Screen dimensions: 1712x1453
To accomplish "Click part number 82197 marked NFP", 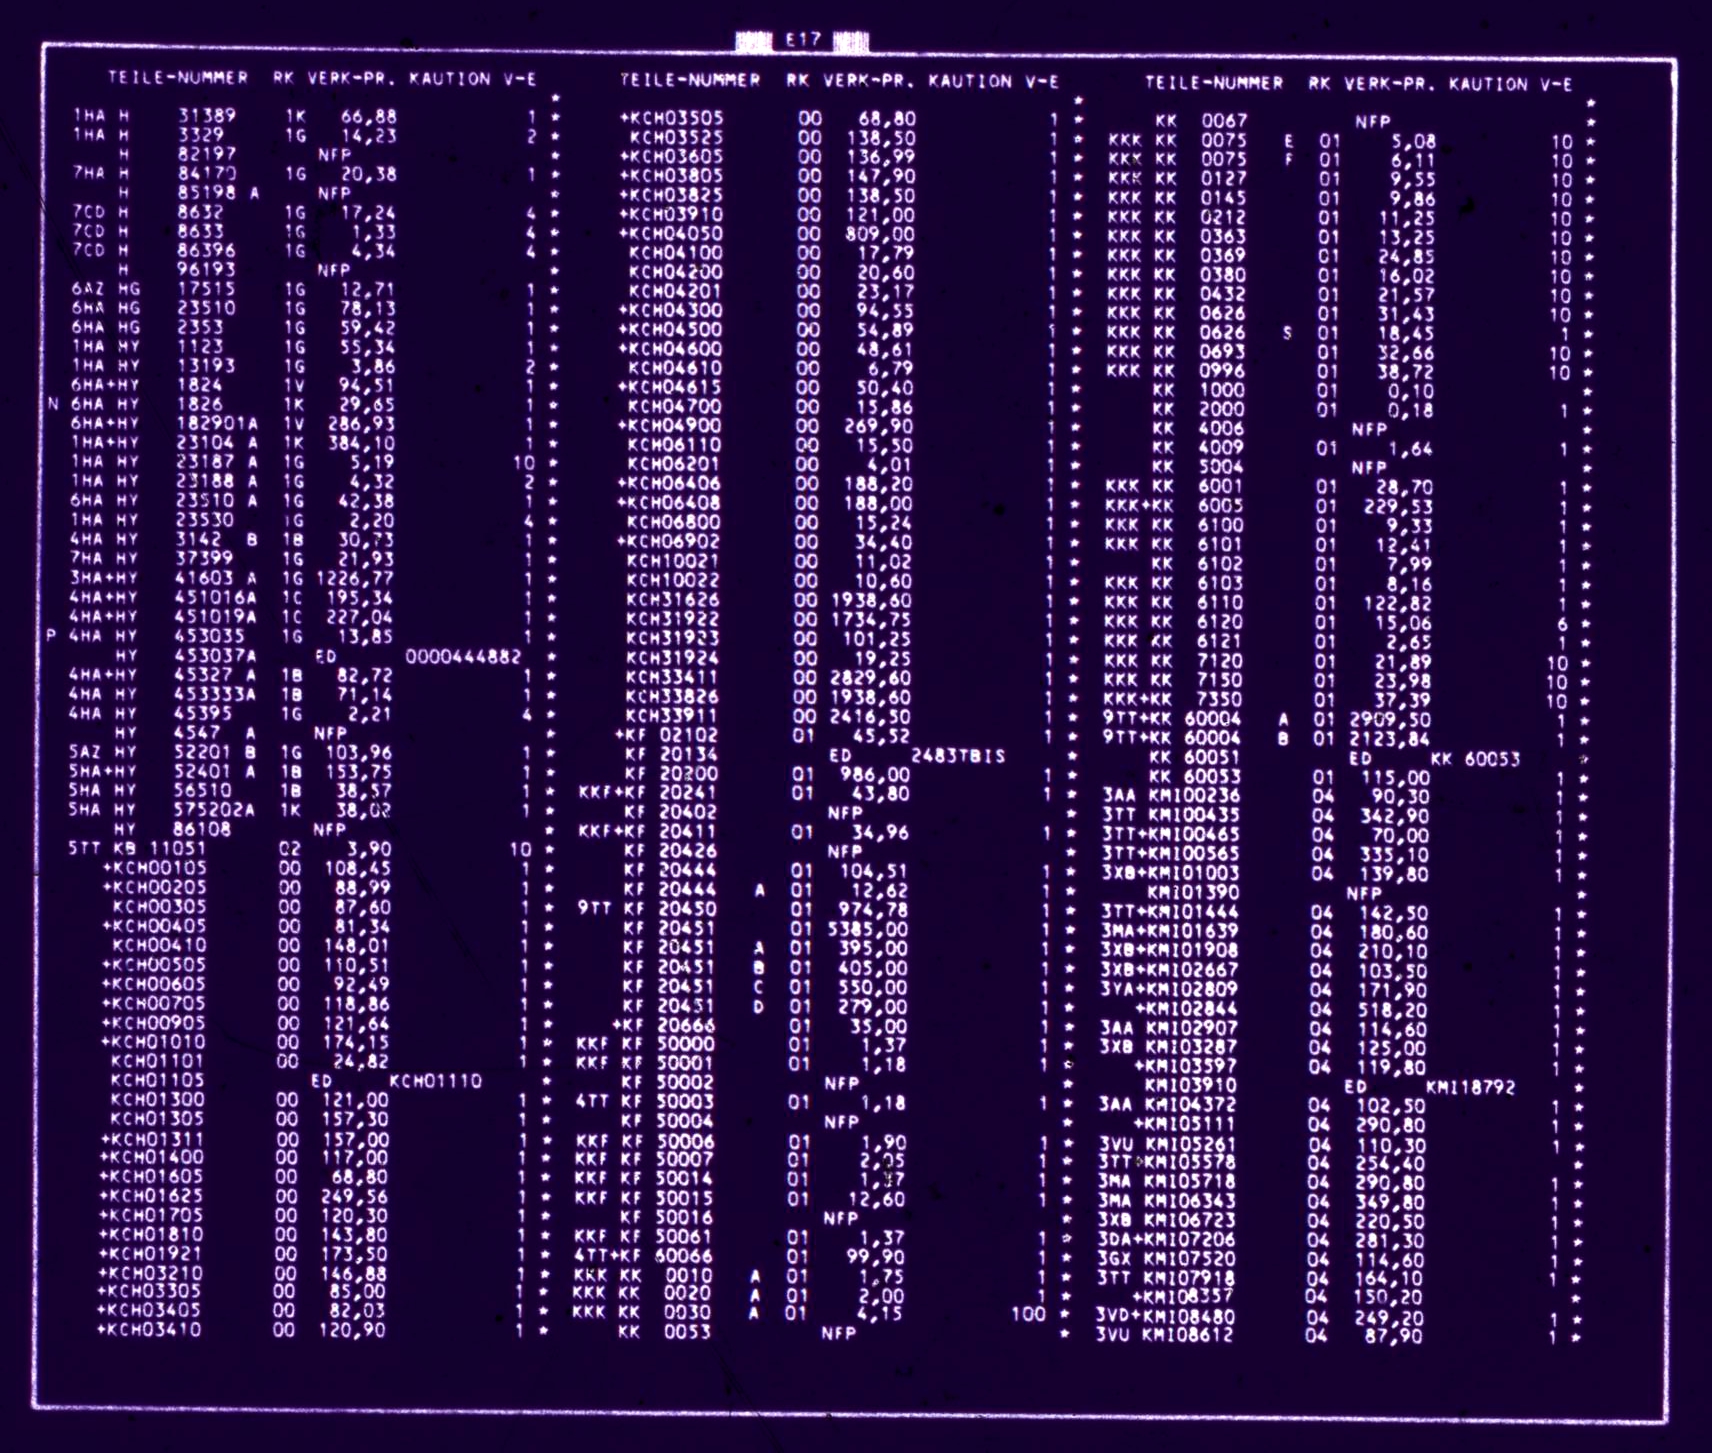I will point(207,154).
